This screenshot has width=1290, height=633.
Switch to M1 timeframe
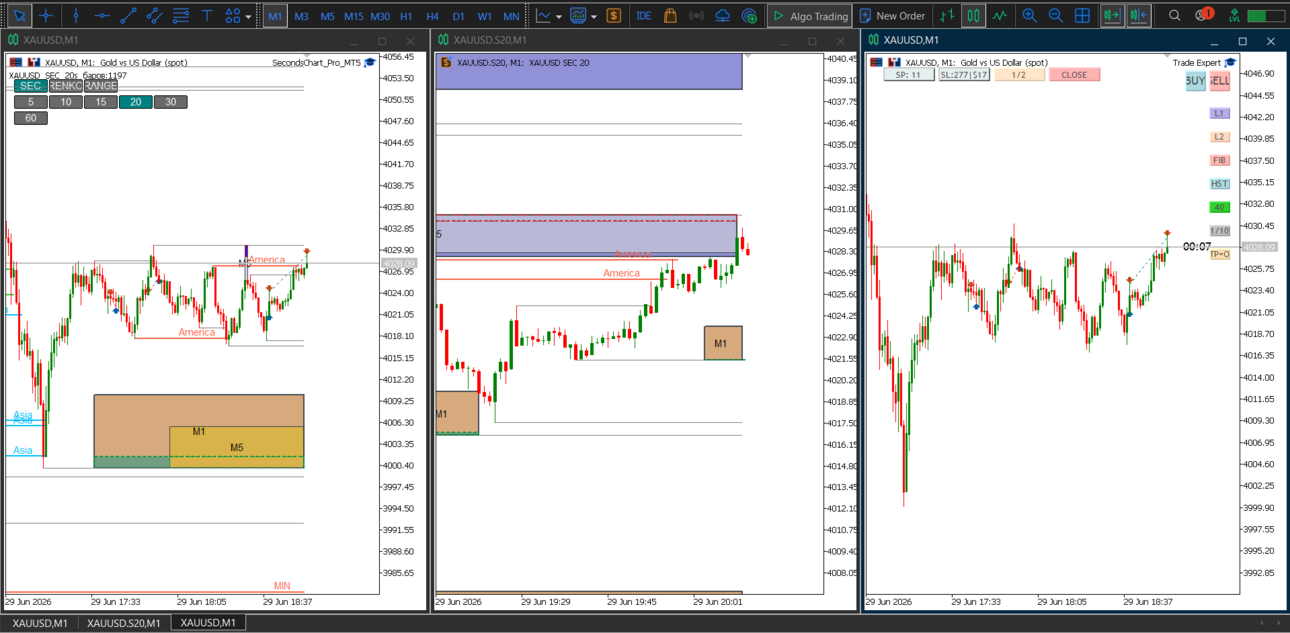coord(275,16)
